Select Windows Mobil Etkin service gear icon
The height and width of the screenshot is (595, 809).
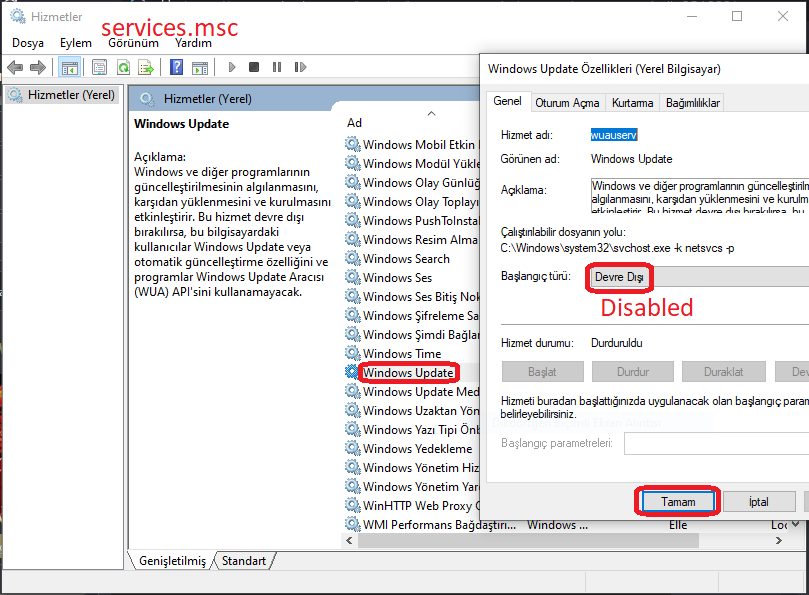(x=352, y=144)
